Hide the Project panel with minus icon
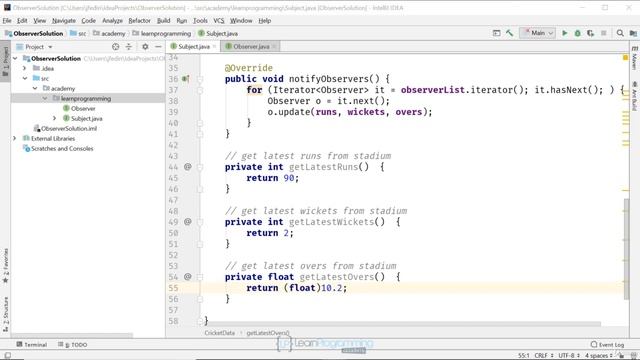Viewport: 640px width, 360px height. 158,47
